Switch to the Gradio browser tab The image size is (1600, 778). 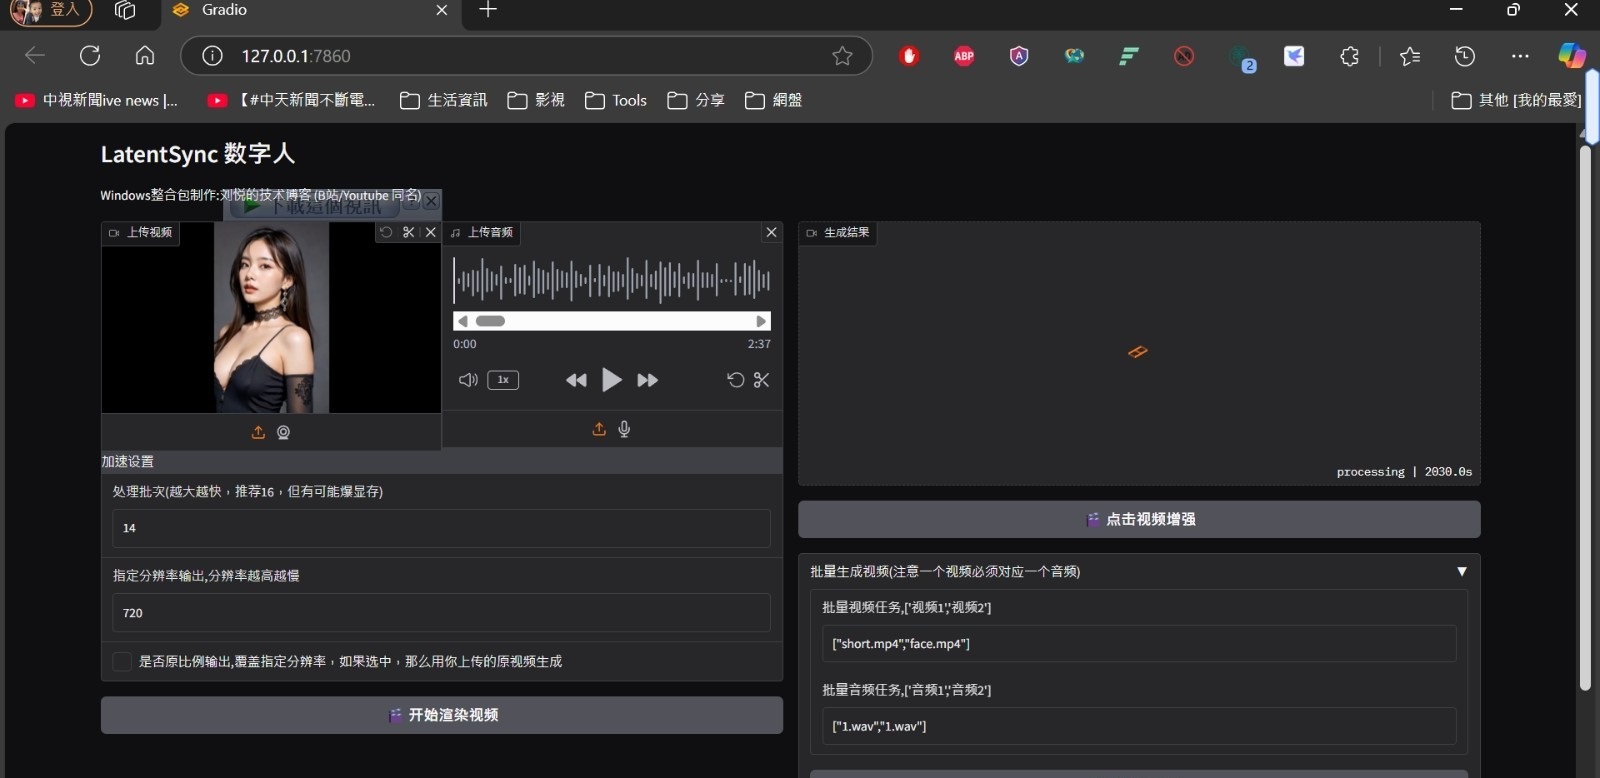point(300,11)
